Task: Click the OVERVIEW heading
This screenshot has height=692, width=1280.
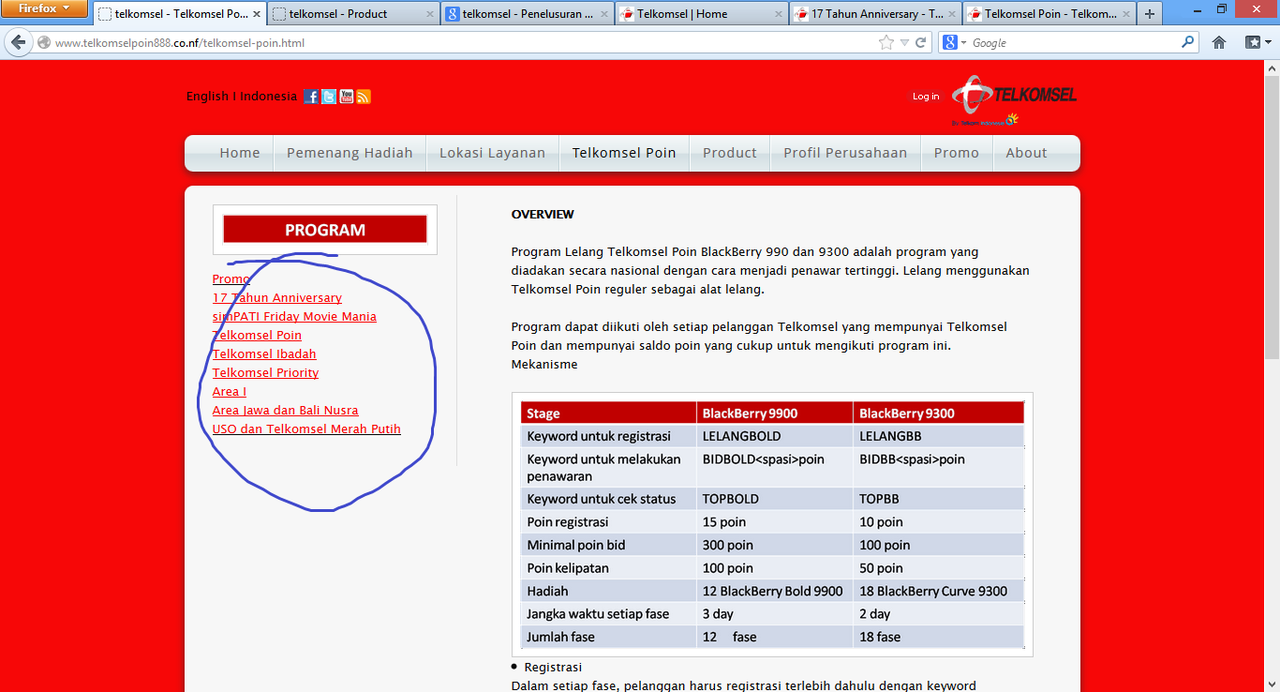Action: [x=543, y=214]
